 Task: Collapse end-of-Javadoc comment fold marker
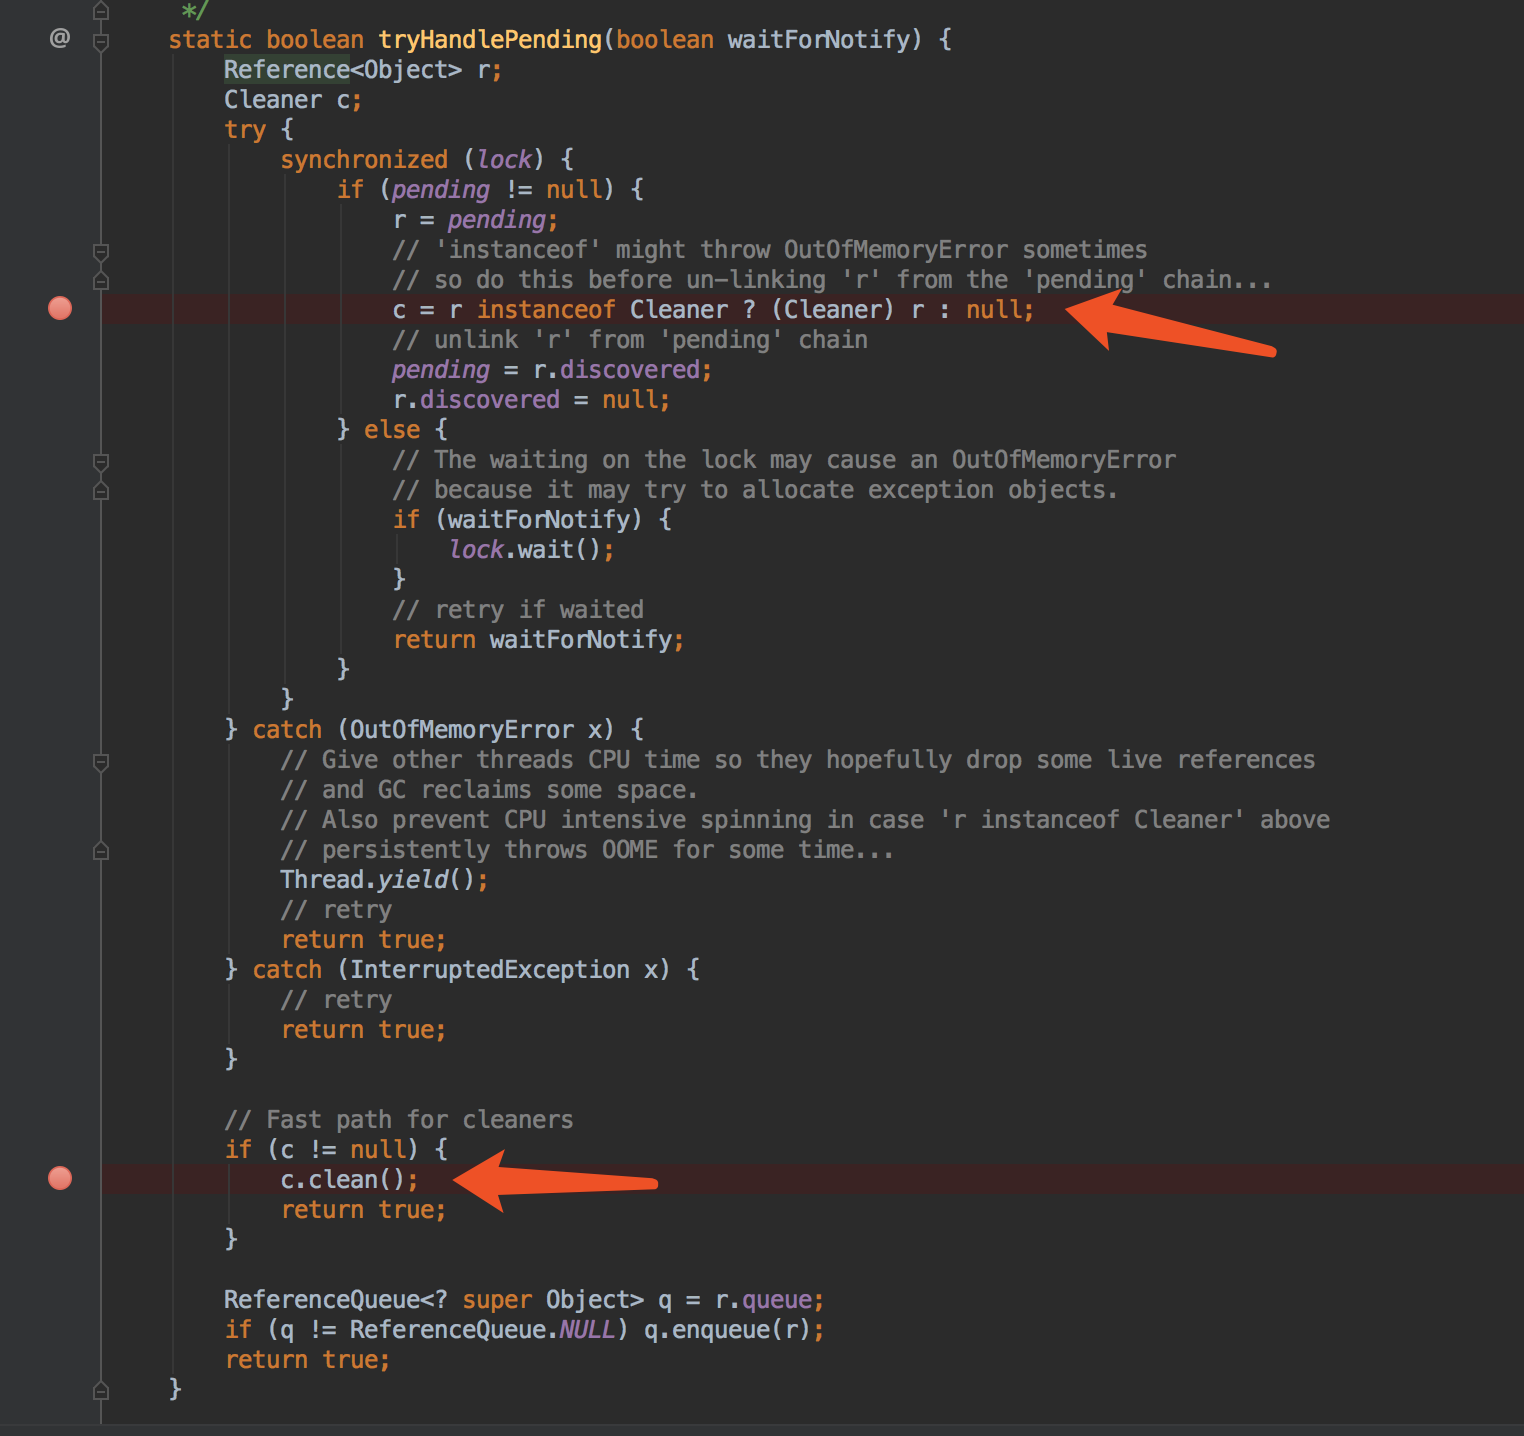(101, 11)
